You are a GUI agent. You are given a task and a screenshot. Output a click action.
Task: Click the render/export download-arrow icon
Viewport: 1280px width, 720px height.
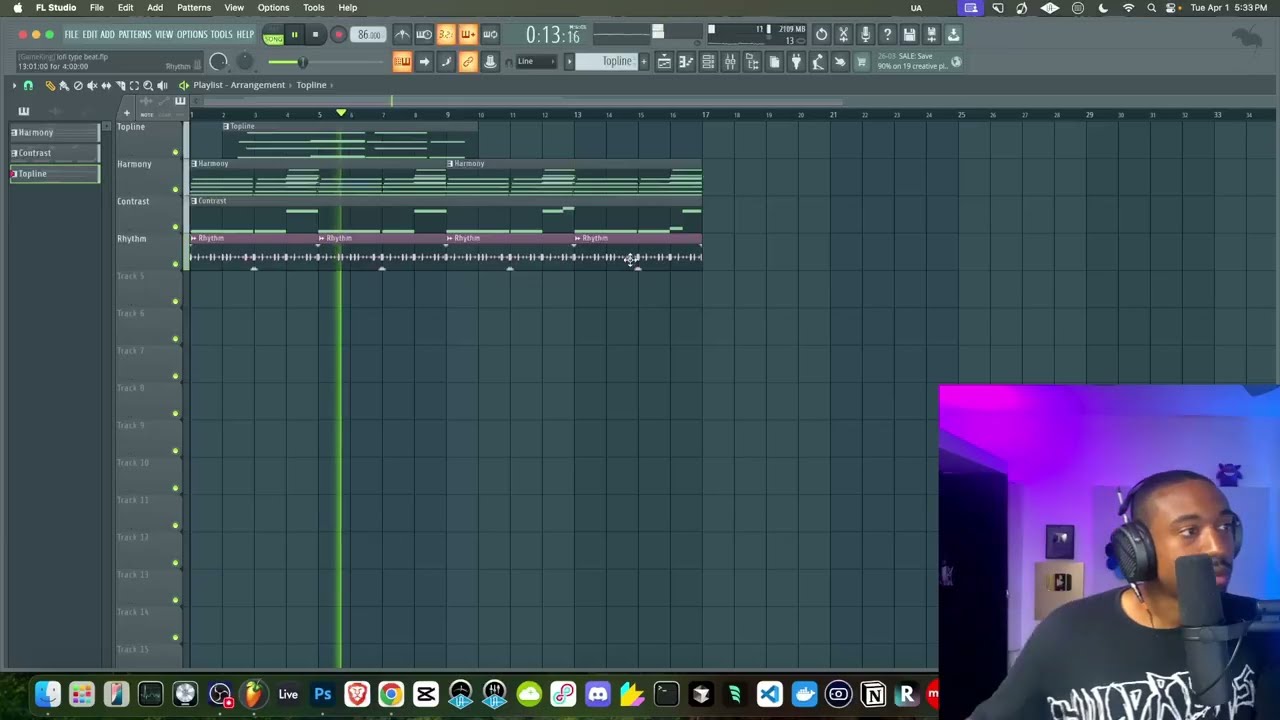[953, 35]
